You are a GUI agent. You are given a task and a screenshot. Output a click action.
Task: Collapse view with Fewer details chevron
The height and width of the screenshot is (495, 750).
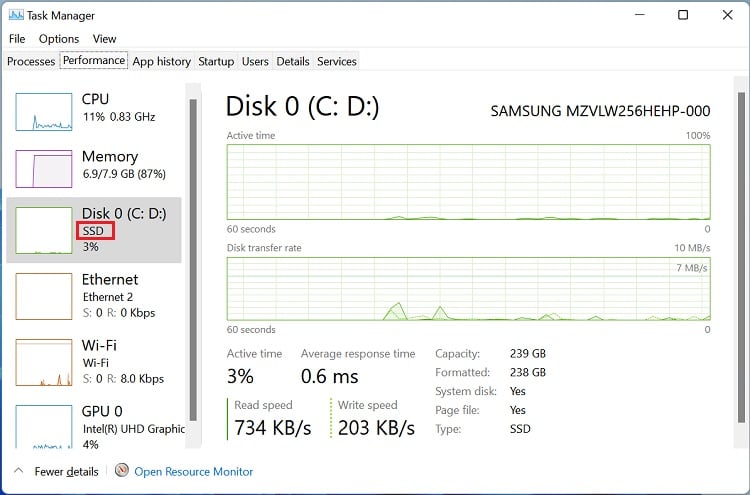click(x=19, y=471)
